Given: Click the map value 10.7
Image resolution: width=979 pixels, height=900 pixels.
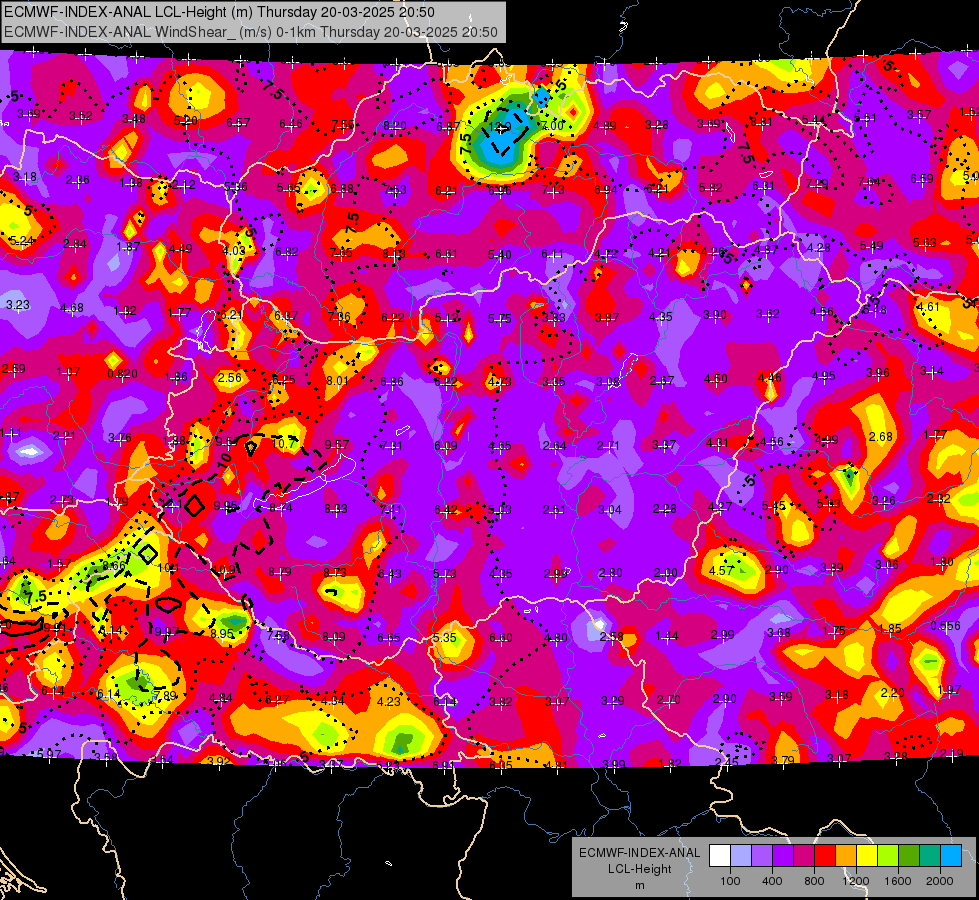Looking at the screenshot, I should point(284,443).
